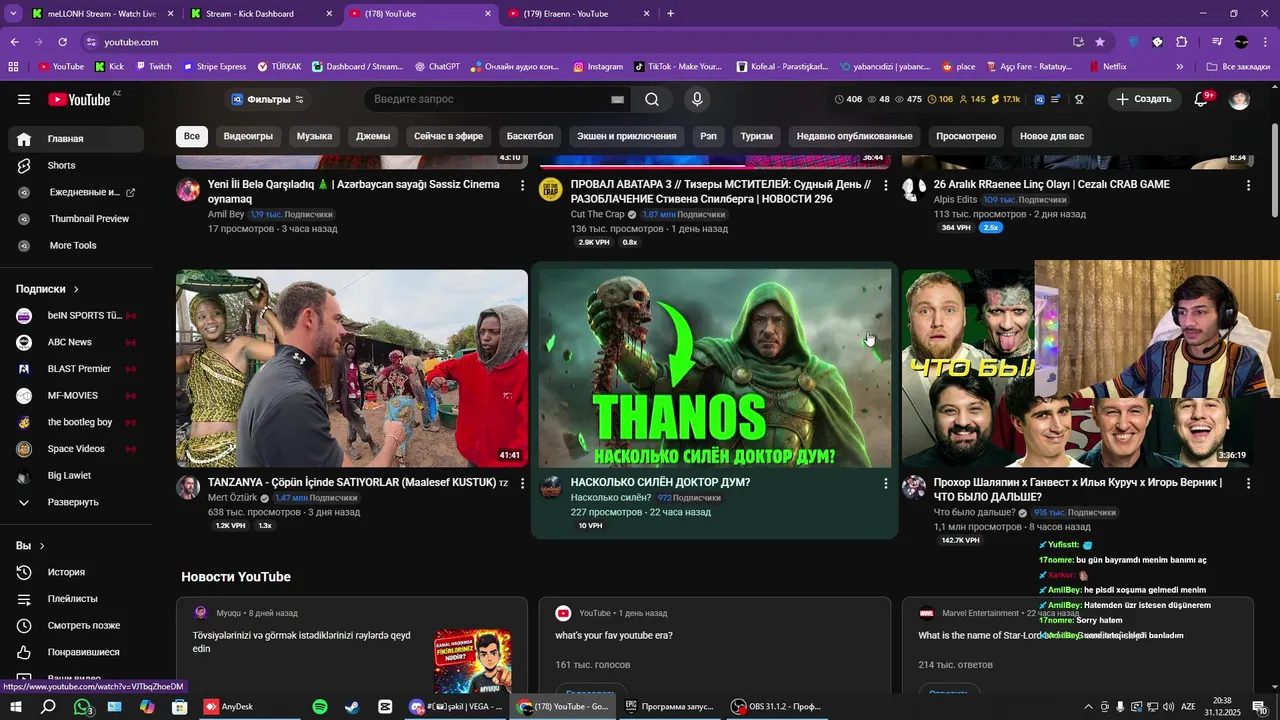1280x720 pixels.
Task: Click the Создать button
Action: (1144, 99)
